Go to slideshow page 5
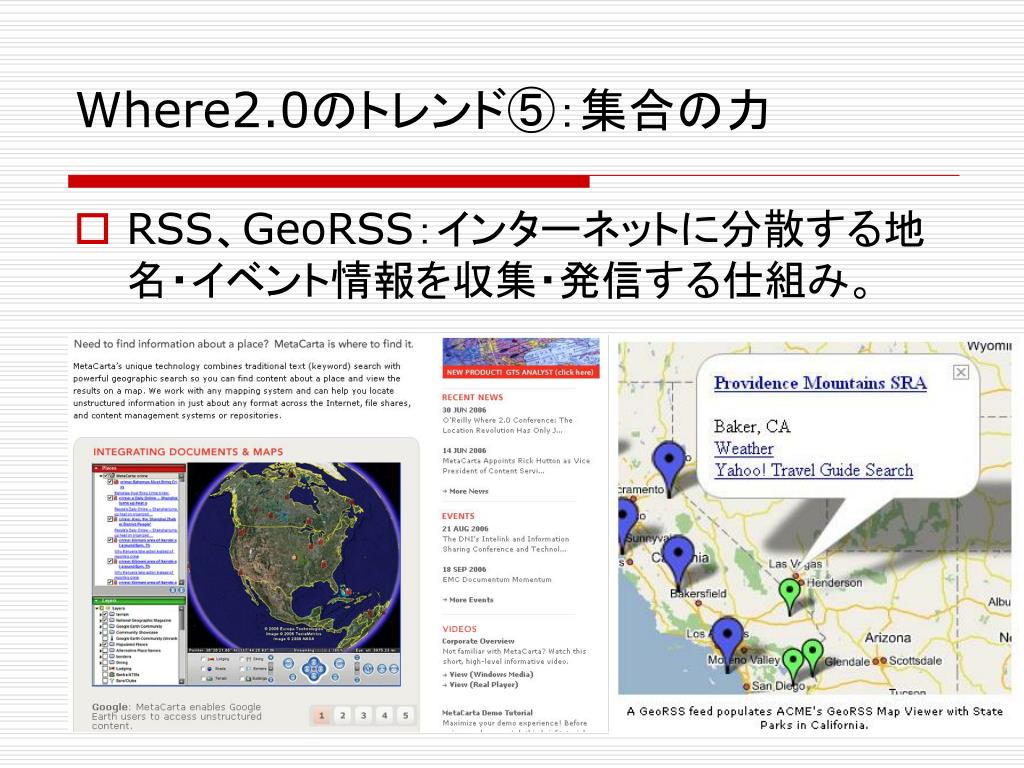The height and width of the screenshot is (768, 1024). (406, 715)
